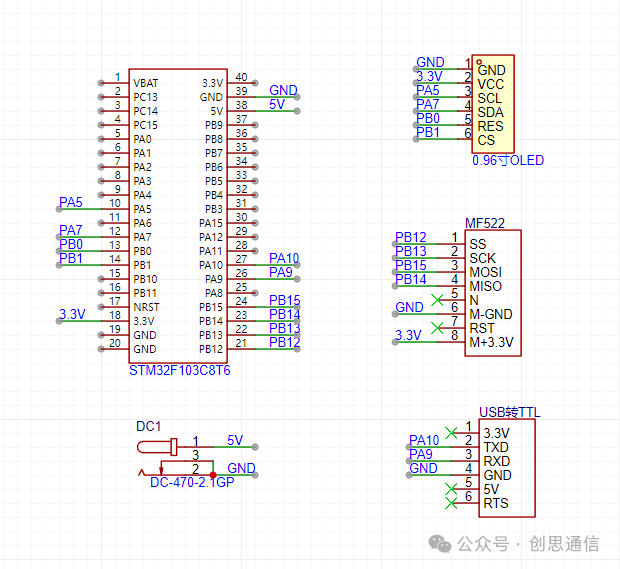Select the PA9 net label at USB-TTL RXD pin

[421, 454]
